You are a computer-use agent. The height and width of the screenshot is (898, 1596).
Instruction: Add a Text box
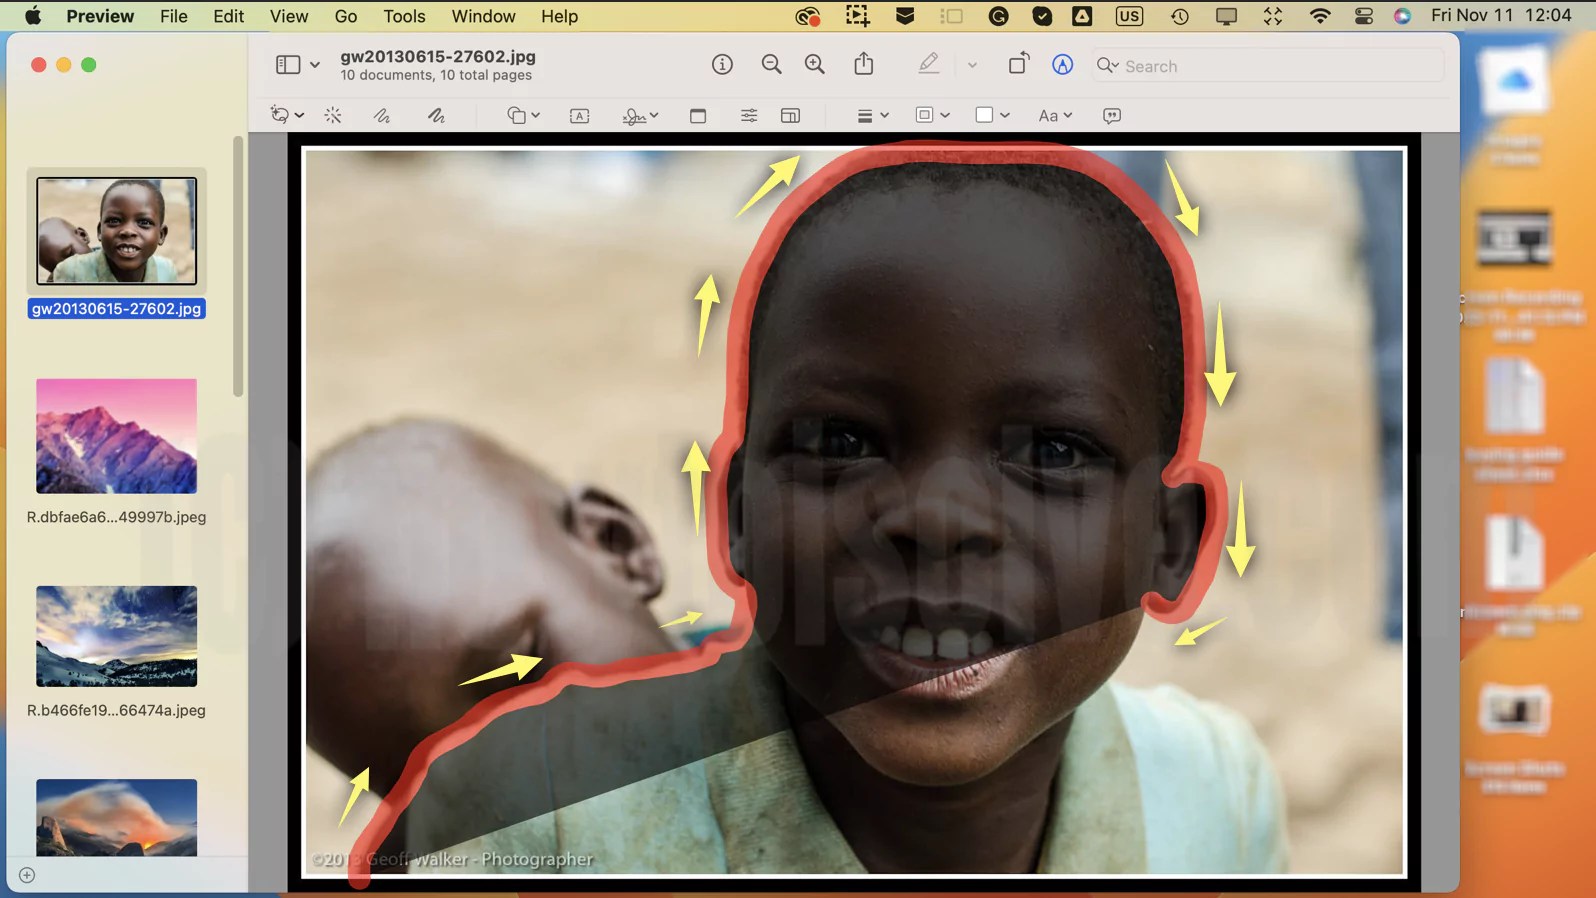click(579, 116)
